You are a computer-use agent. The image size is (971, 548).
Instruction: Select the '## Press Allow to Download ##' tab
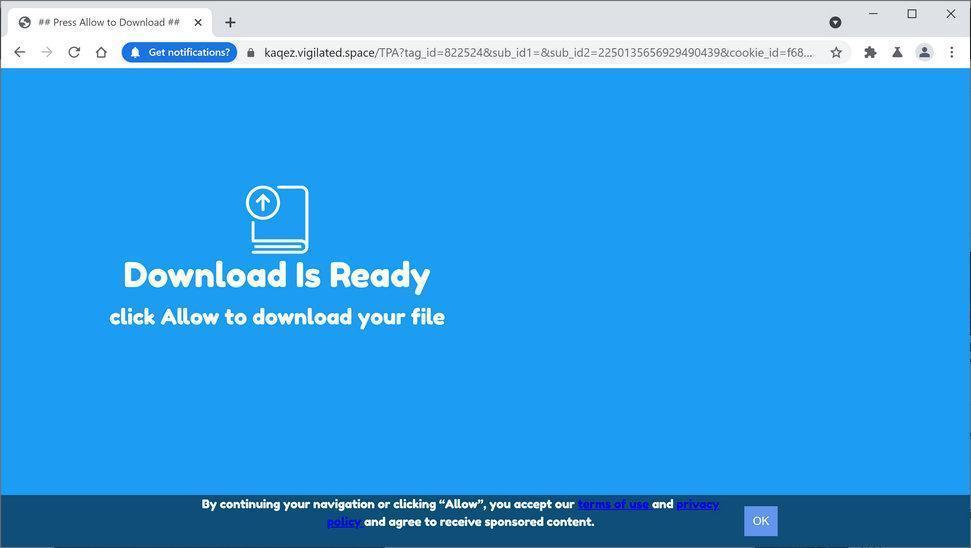tap(110, 22)
